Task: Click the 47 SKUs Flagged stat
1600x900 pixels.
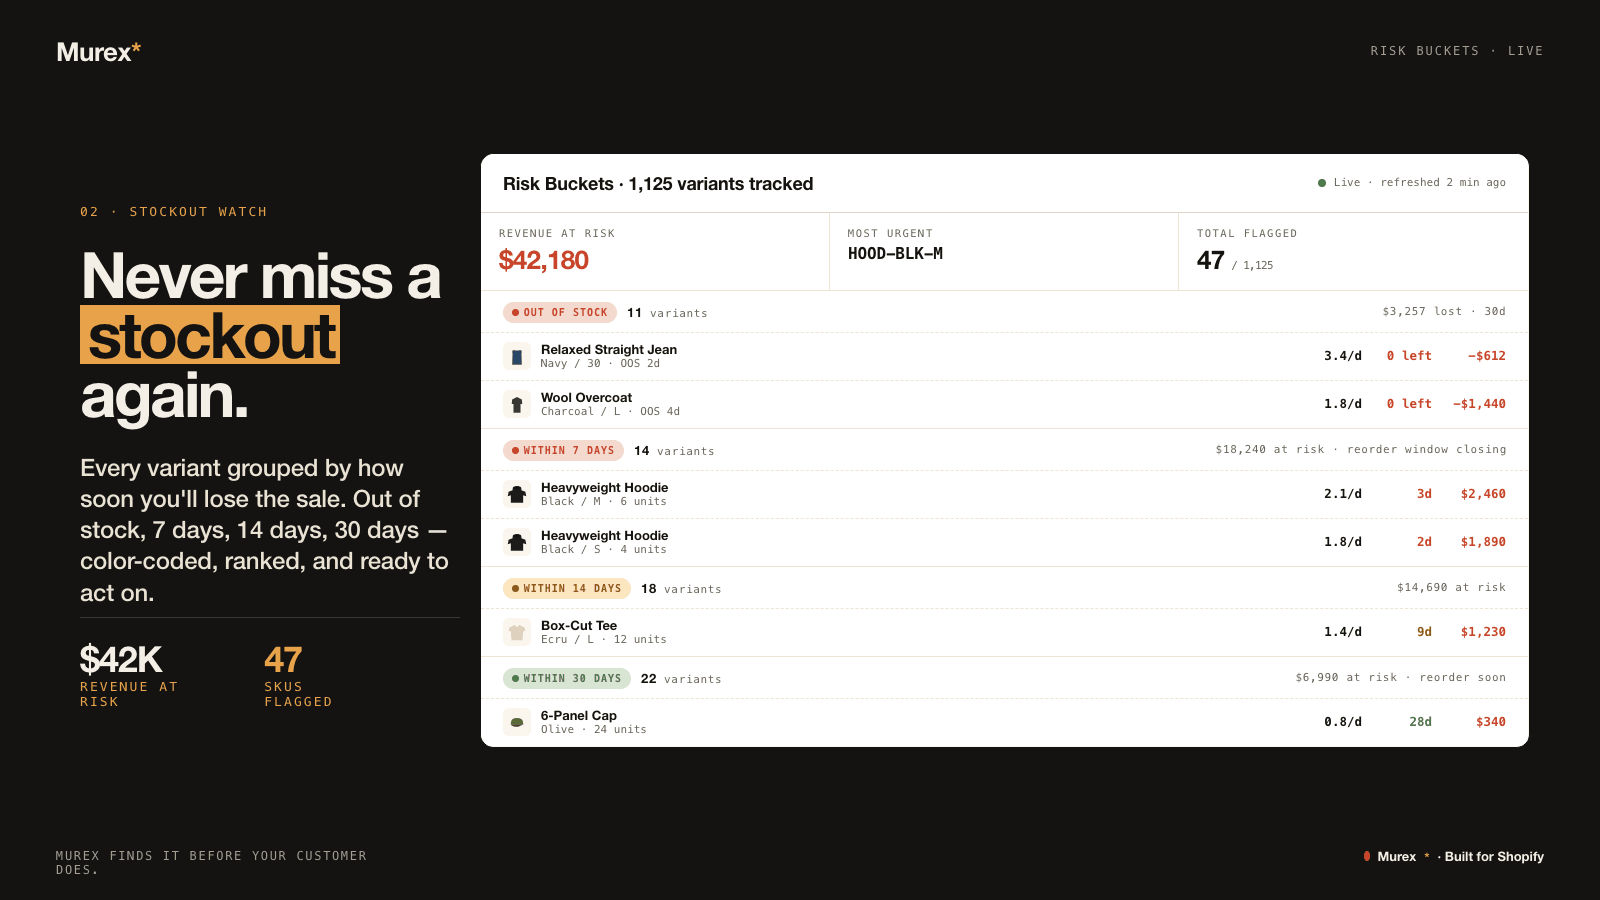Action: 298,675
